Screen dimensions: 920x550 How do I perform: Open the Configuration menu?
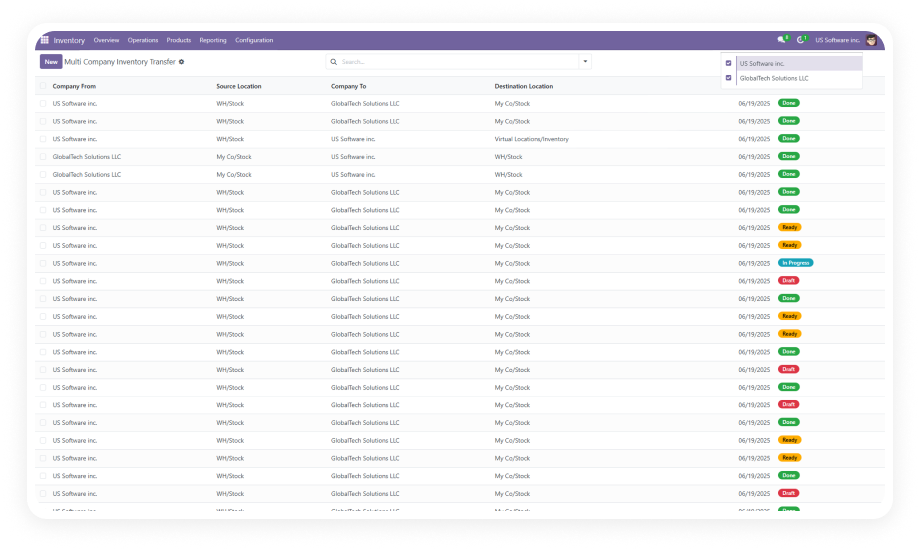(x=254, y=41)
